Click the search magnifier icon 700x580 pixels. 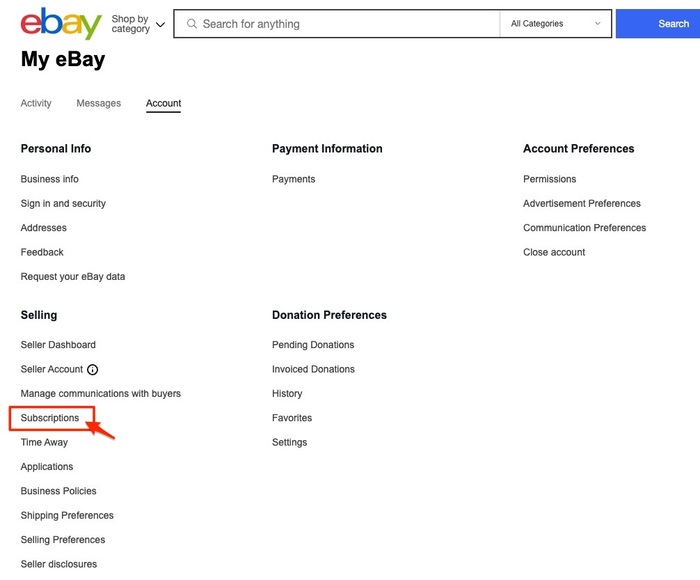pyautogui.click(x=192, y=24)
